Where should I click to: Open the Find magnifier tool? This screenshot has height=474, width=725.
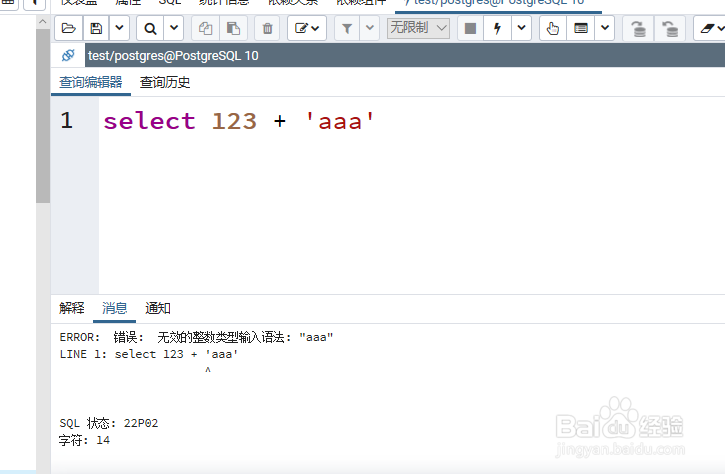coord(150,28)
